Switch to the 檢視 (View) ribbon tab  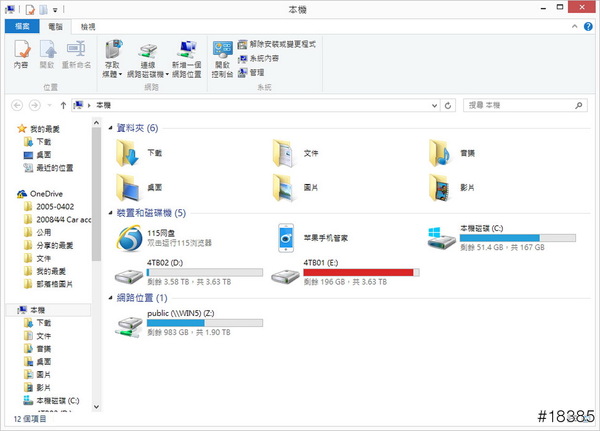(x=88, y=26)
